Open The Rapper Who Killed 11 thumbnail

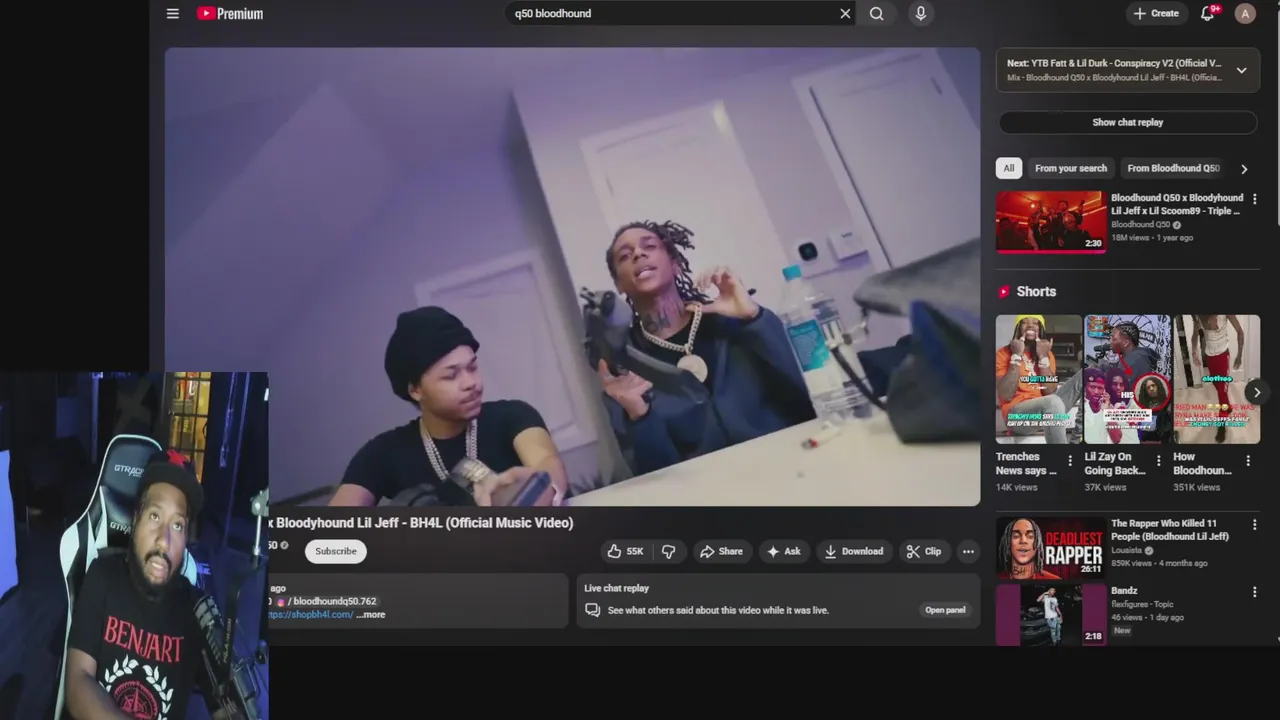tap(1050, 547)
